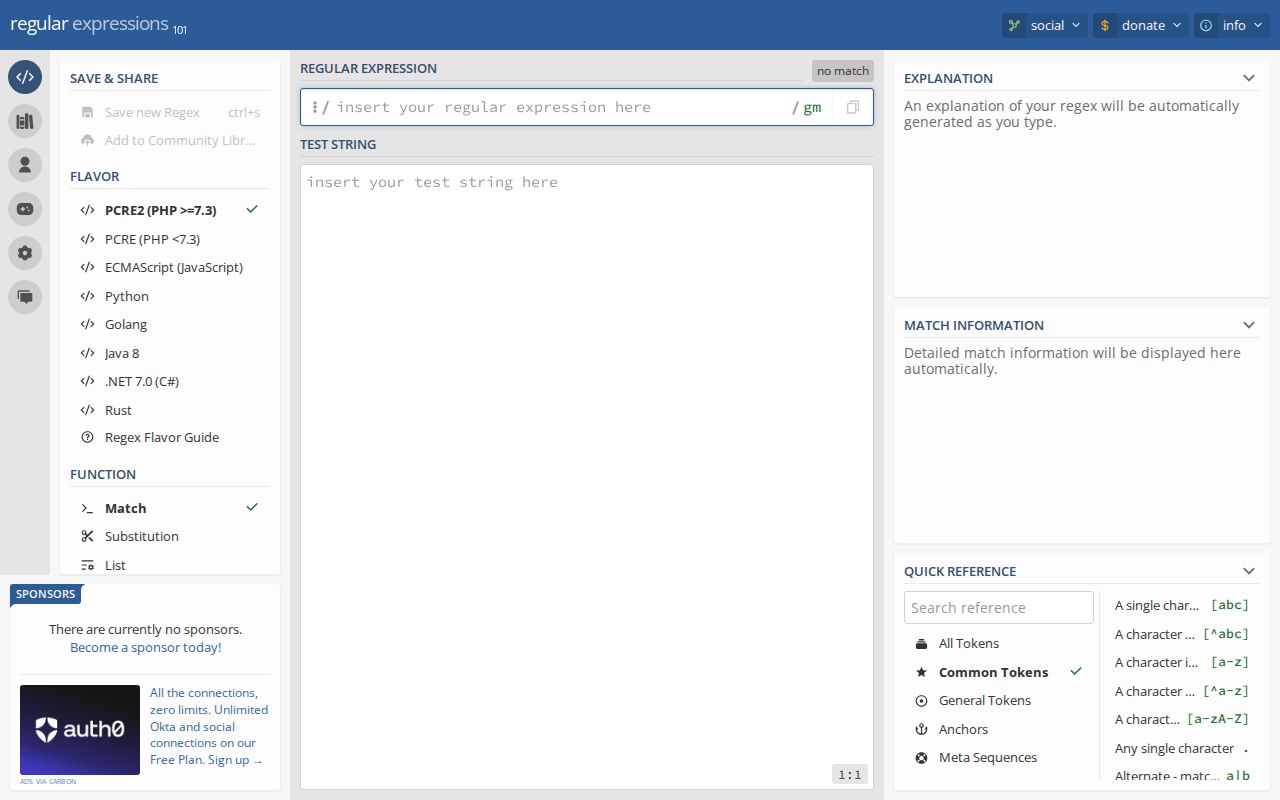
Task: Select the Python flavor
Action: tap(127, 296)
